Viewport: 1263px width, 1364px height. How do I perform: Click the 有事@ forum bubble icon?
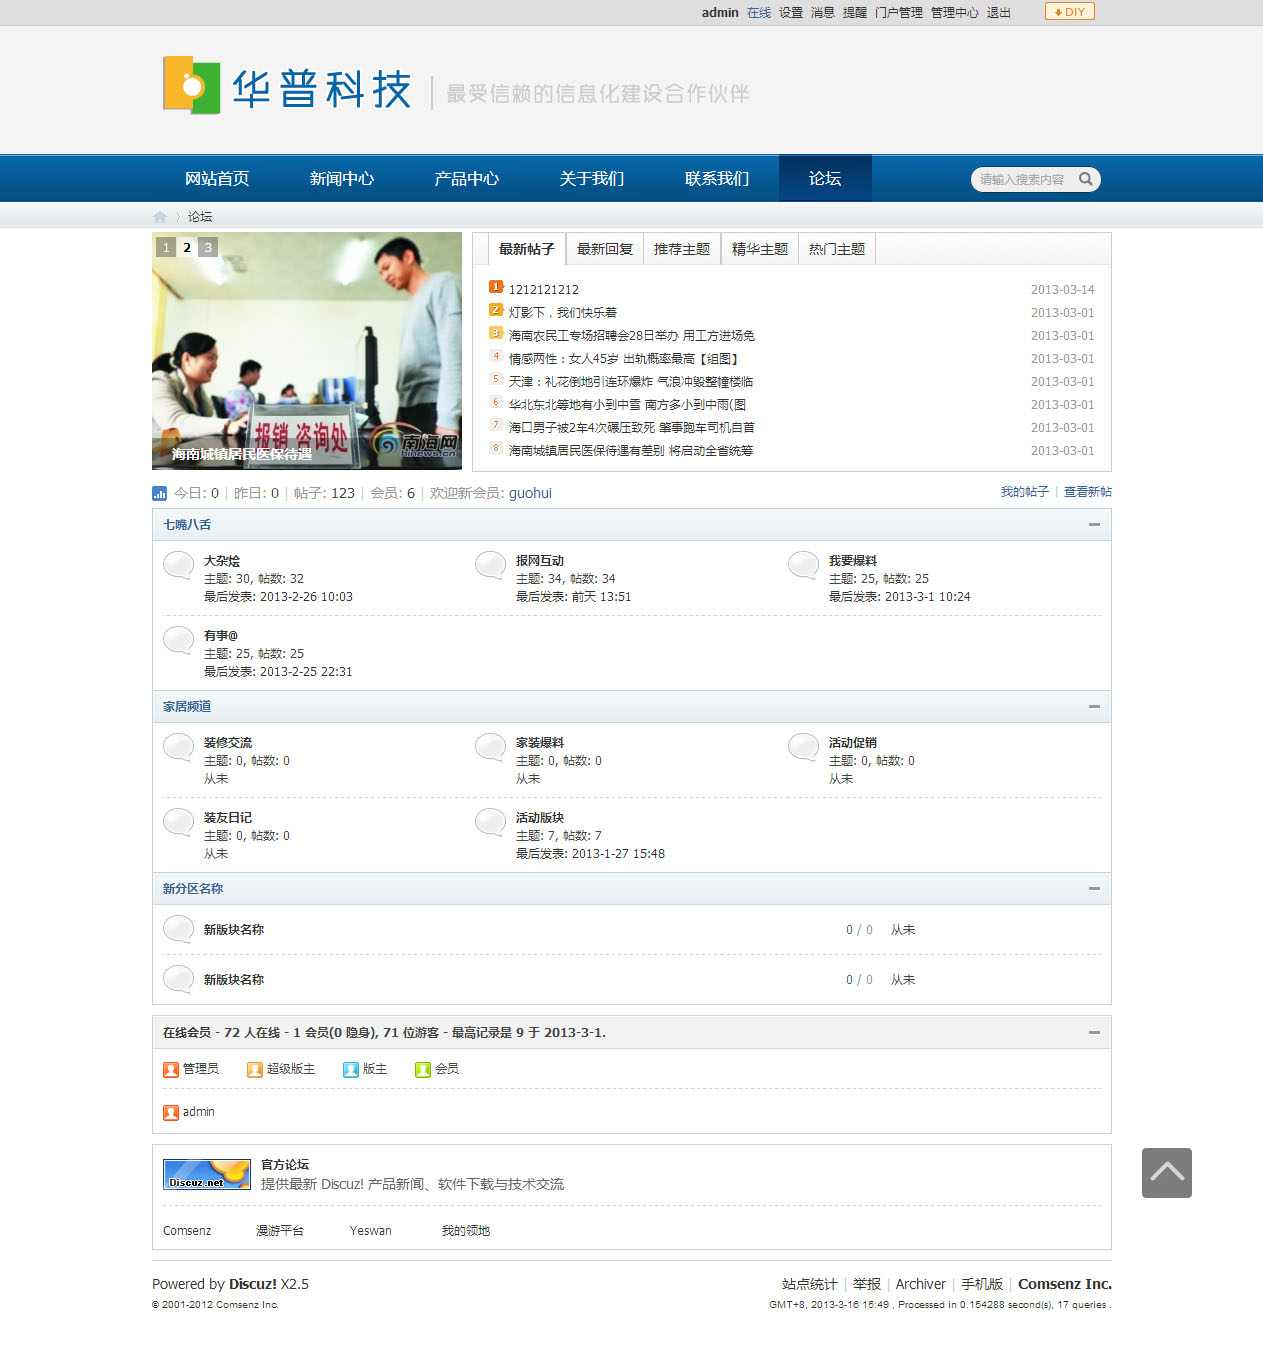point(179,640)
